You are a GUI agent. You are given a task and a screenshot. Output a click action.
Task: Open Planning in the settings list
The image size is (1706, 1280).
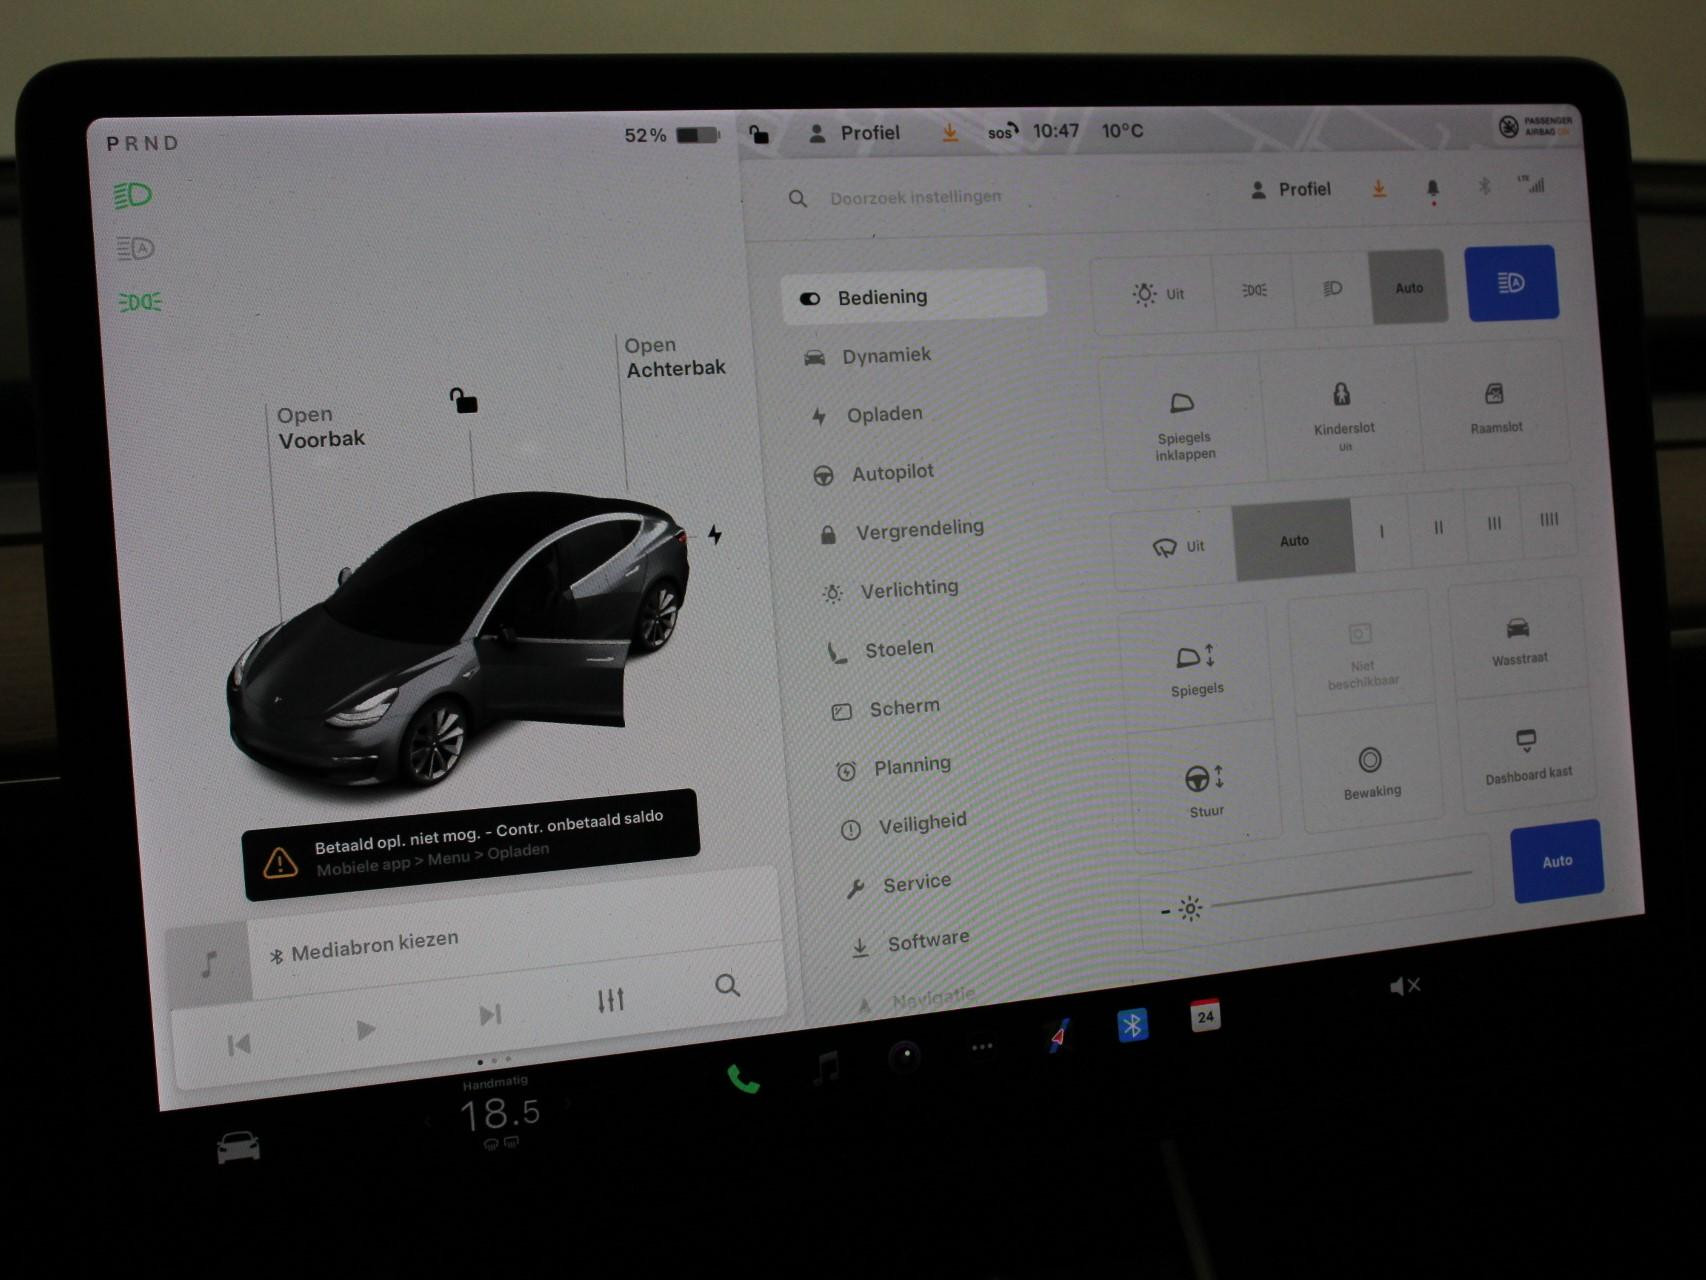[x=894, y=767]
